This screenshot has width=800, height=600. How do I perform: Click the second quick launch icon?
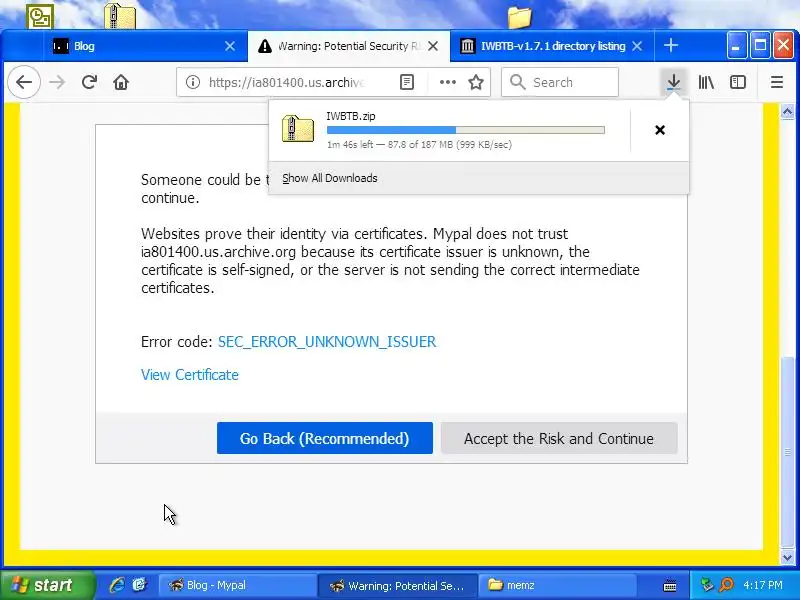click(x=139, y=585)
